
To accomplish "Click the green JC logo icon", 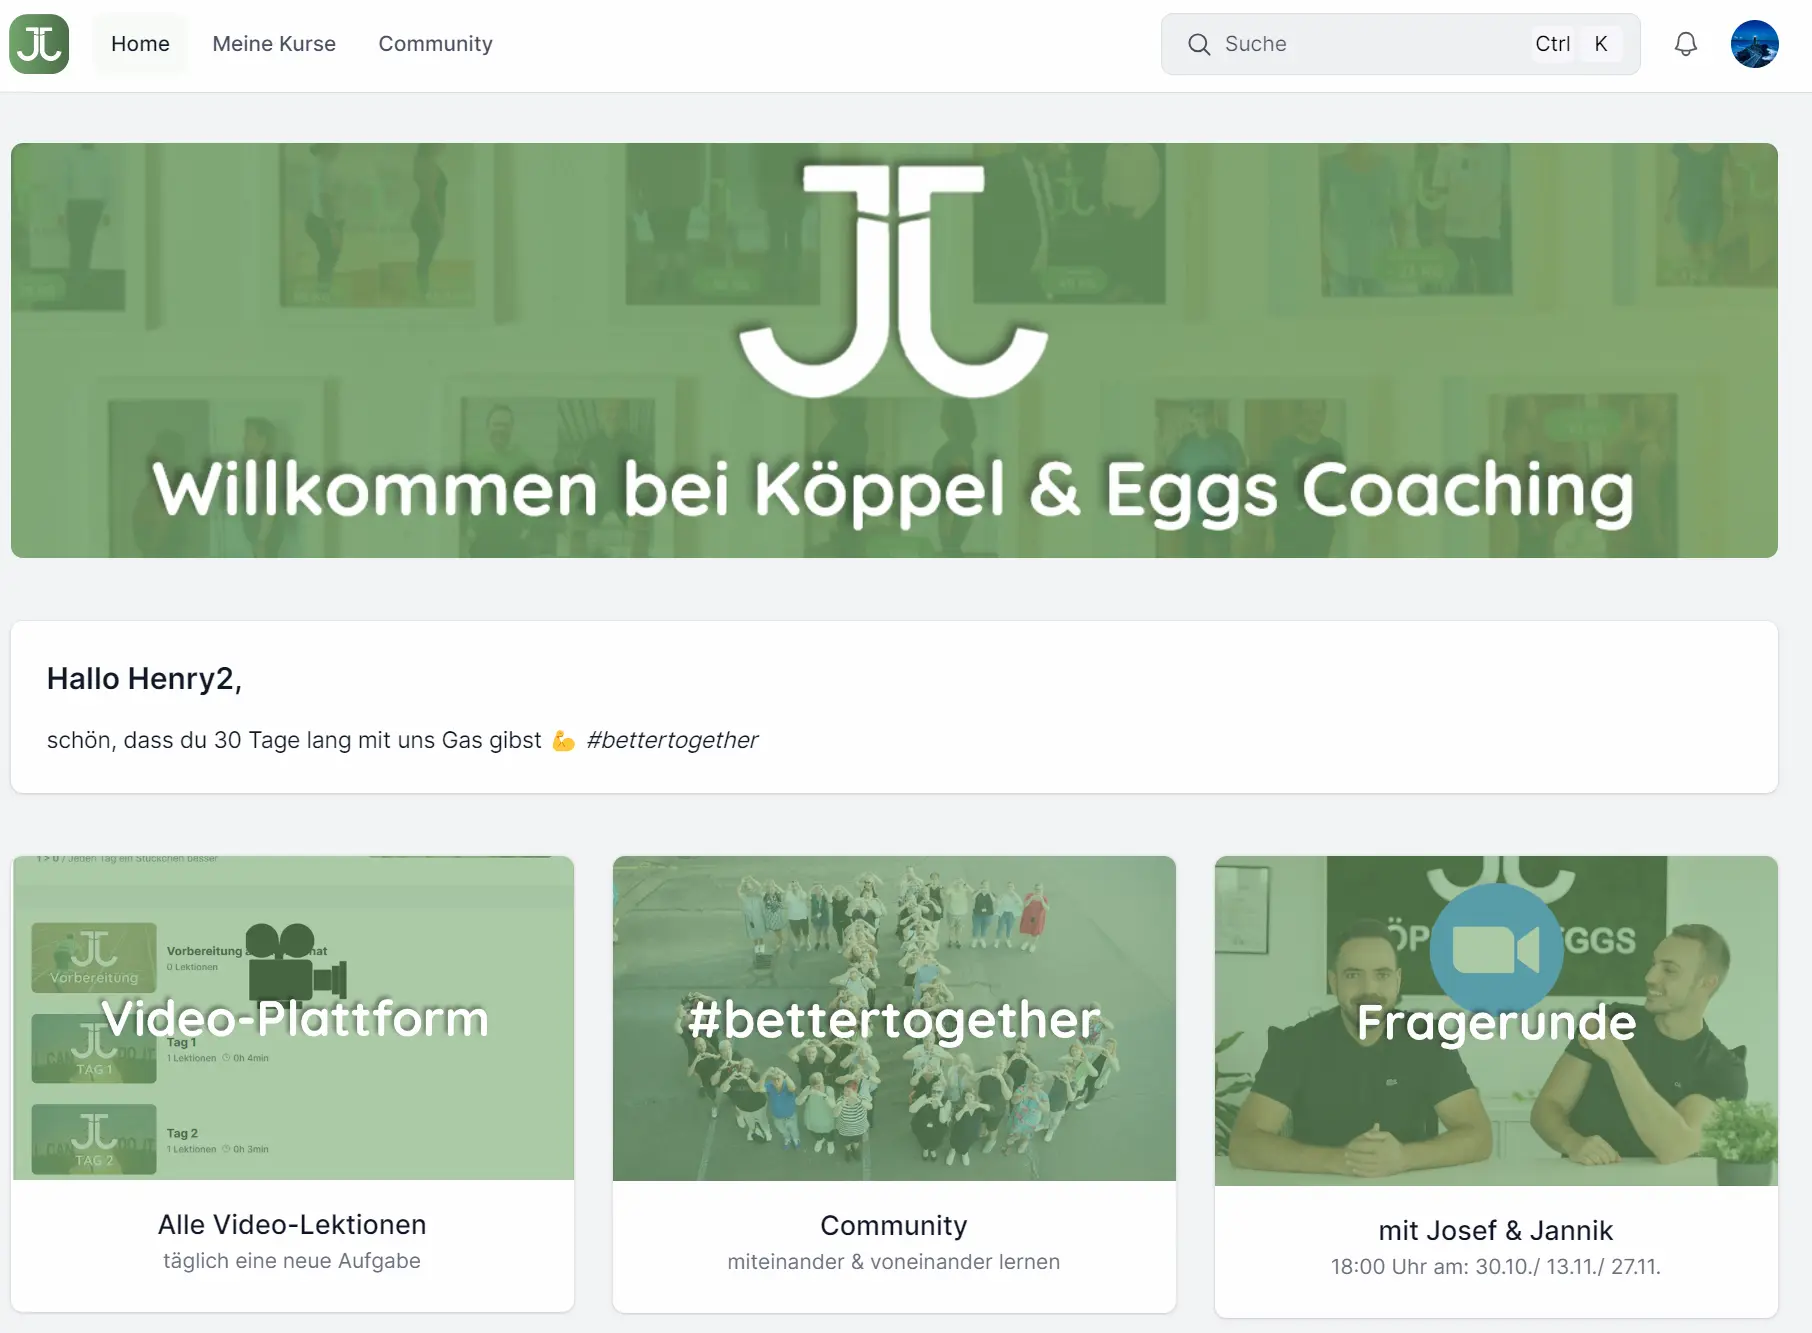I will (39, 44).
